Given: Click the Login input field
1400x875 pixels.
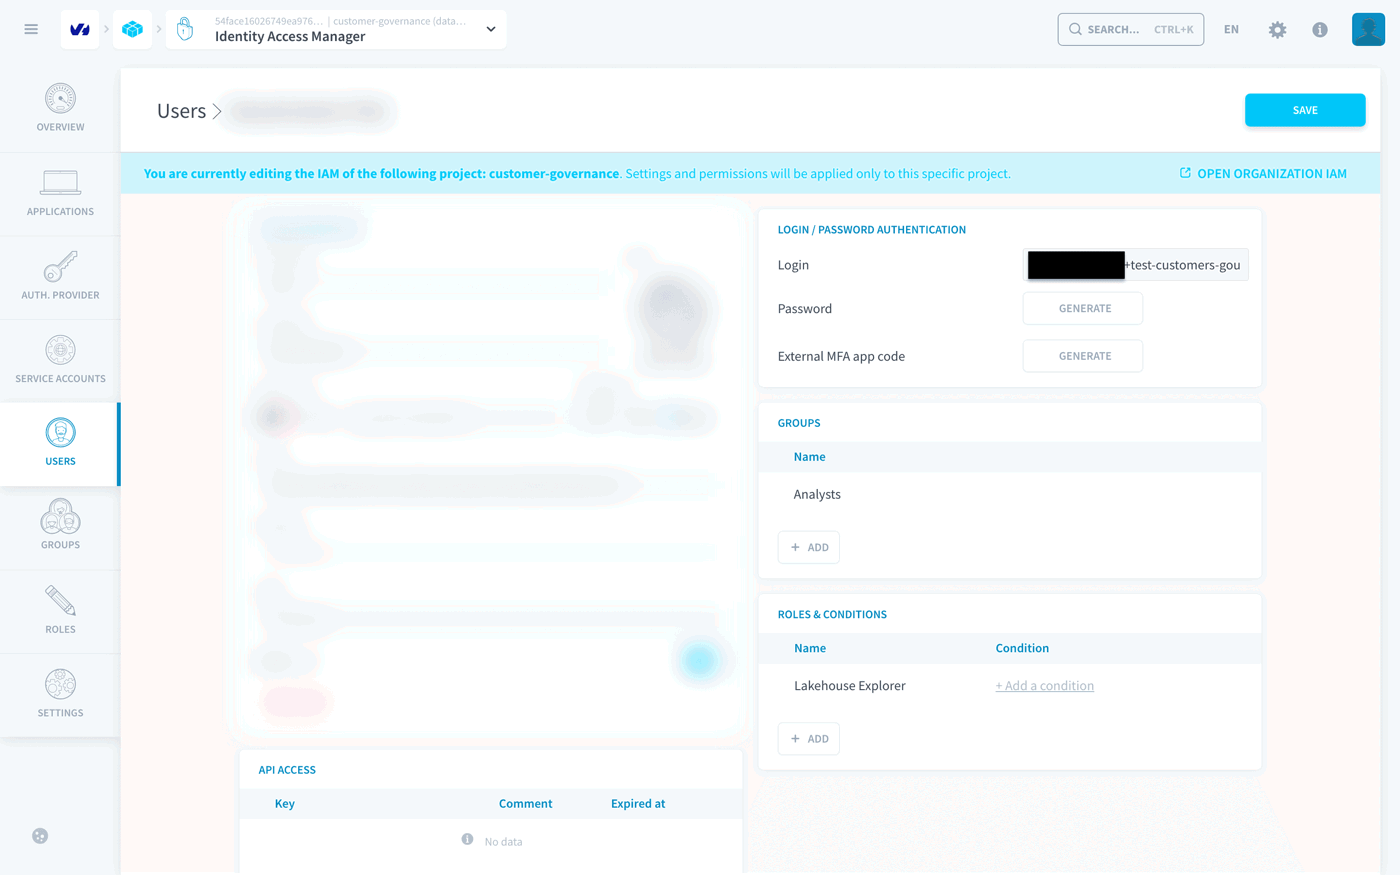Looking at the screenshot, I should pyautogui.click(x=1135, y=265).
